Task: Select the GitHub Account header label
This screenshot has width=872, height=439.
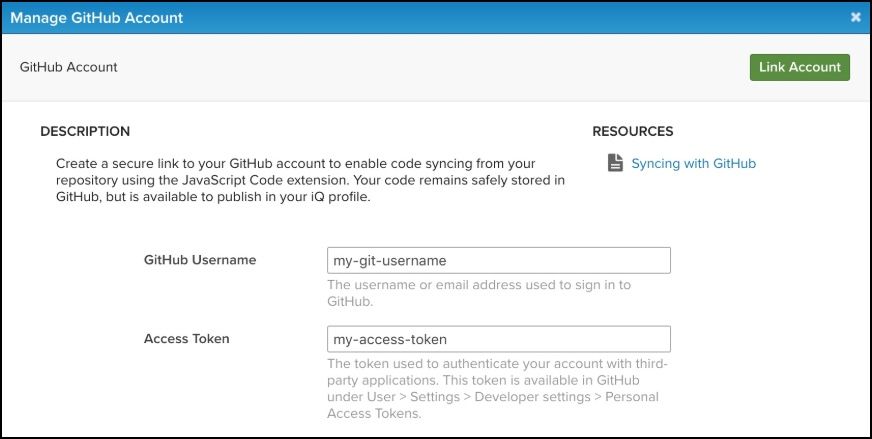Action: (69, 67)
